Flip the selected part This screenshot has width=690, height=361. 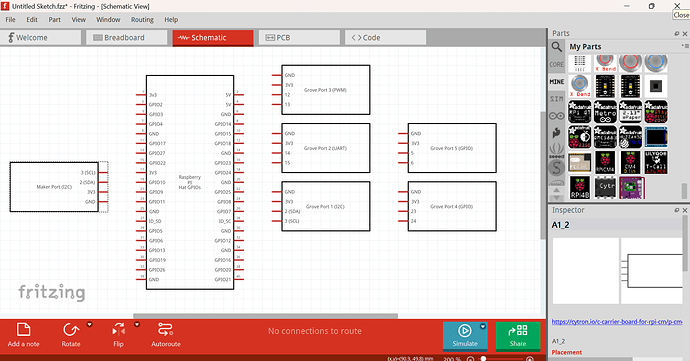118,335
